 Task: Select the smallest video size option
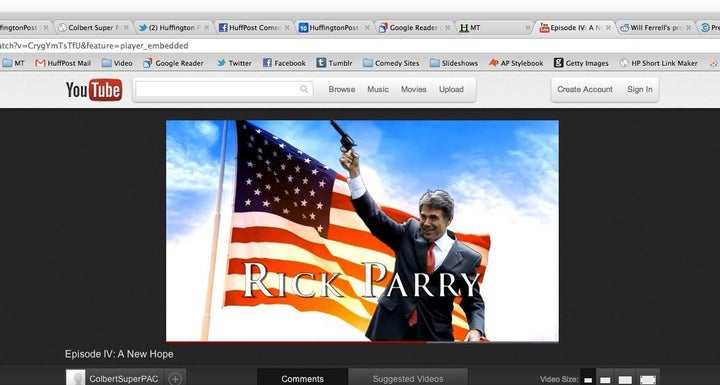588,379
